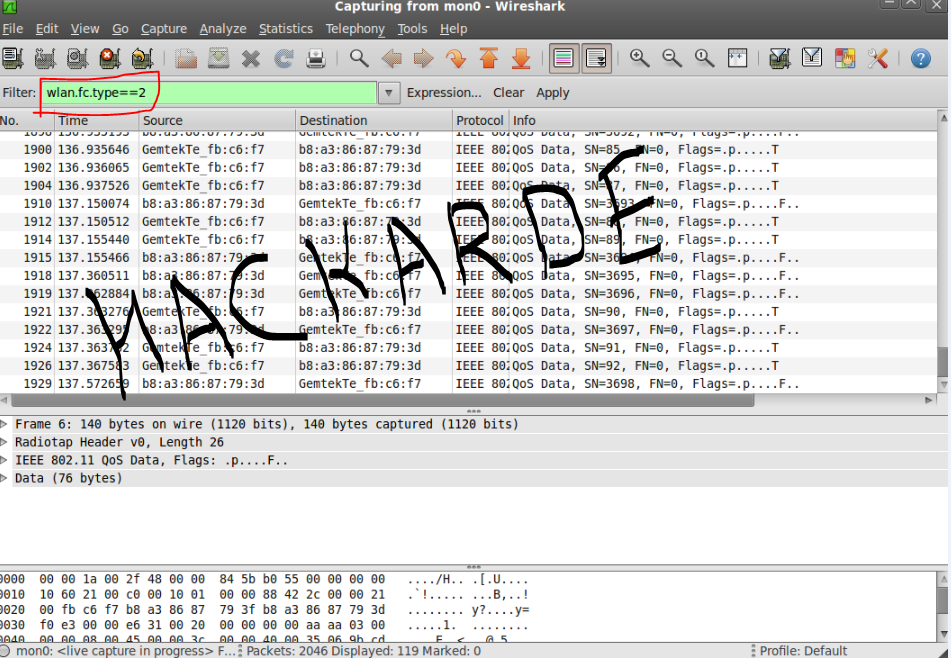Expand Frame 6 details tree
Image resolution: width=951 pixels, height=658 pixels.
pos(4,423)
